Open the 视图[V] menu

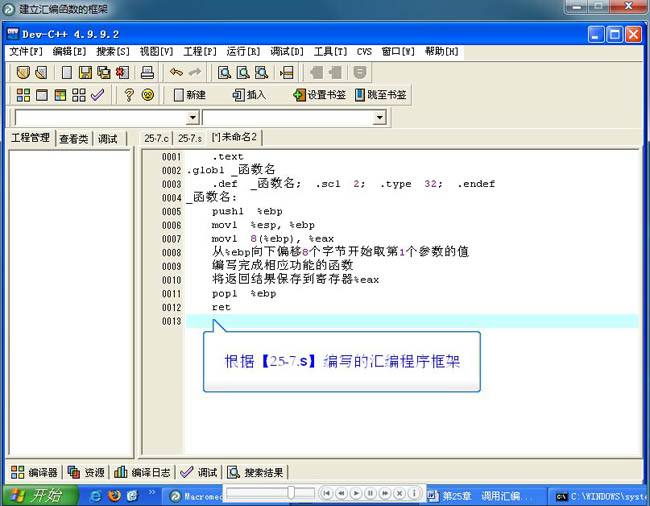[156, 51]
